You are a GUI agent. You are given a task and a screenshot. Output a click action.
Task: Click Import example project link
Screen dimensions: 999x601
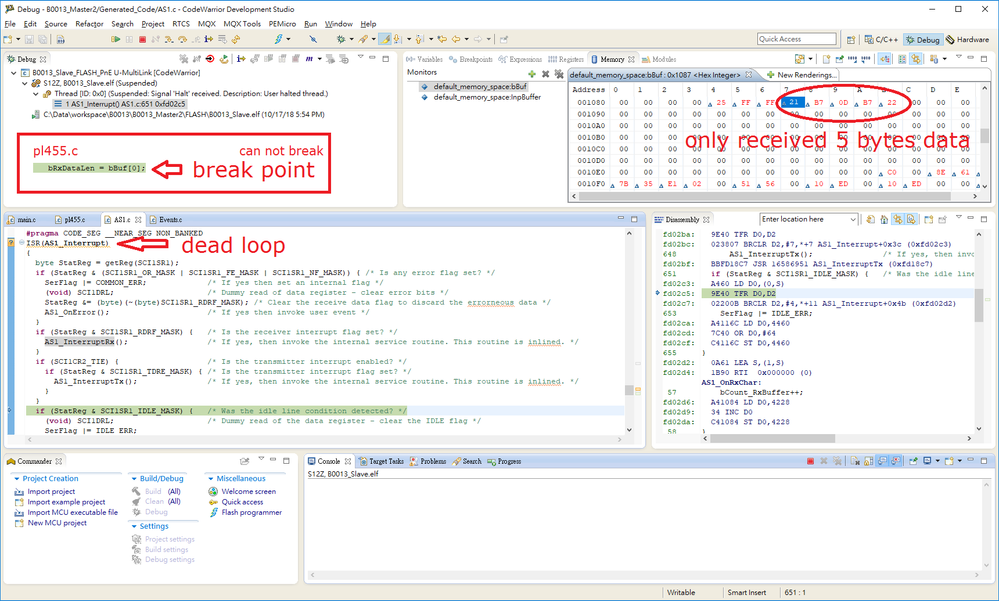click(66, 502)
